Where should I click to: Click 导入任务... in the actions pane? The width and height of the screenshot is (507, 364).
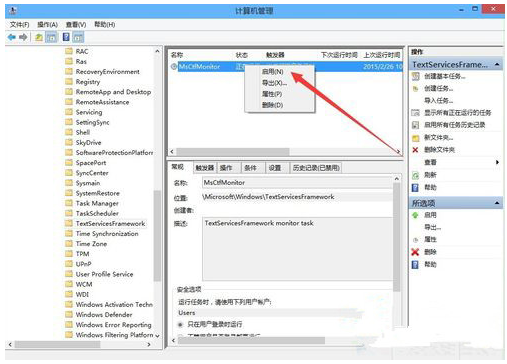[x=439, y=101]
